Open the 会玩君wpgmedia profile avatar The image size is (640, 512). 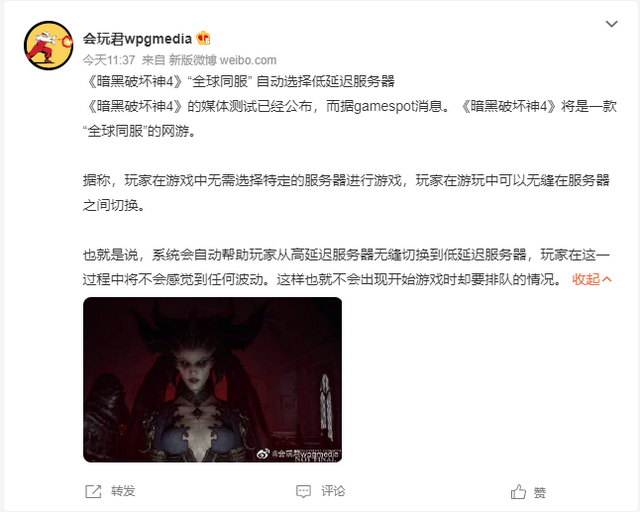[x=49, y=45]
